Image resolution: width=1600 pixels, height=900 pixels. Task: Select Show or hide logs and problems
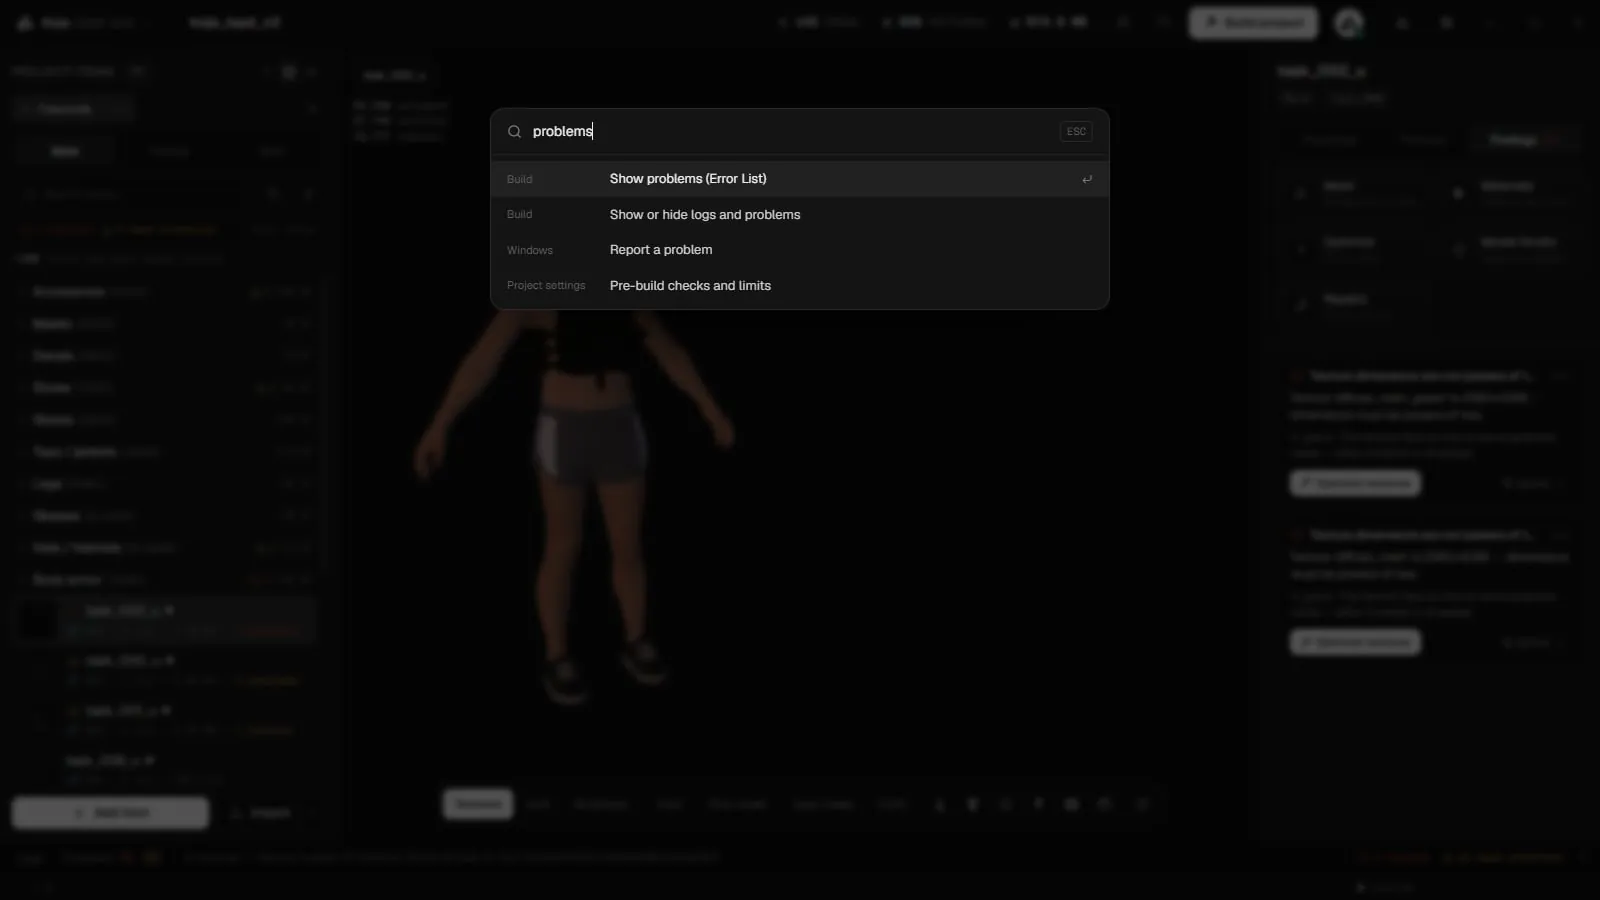[x=800, y=215]
